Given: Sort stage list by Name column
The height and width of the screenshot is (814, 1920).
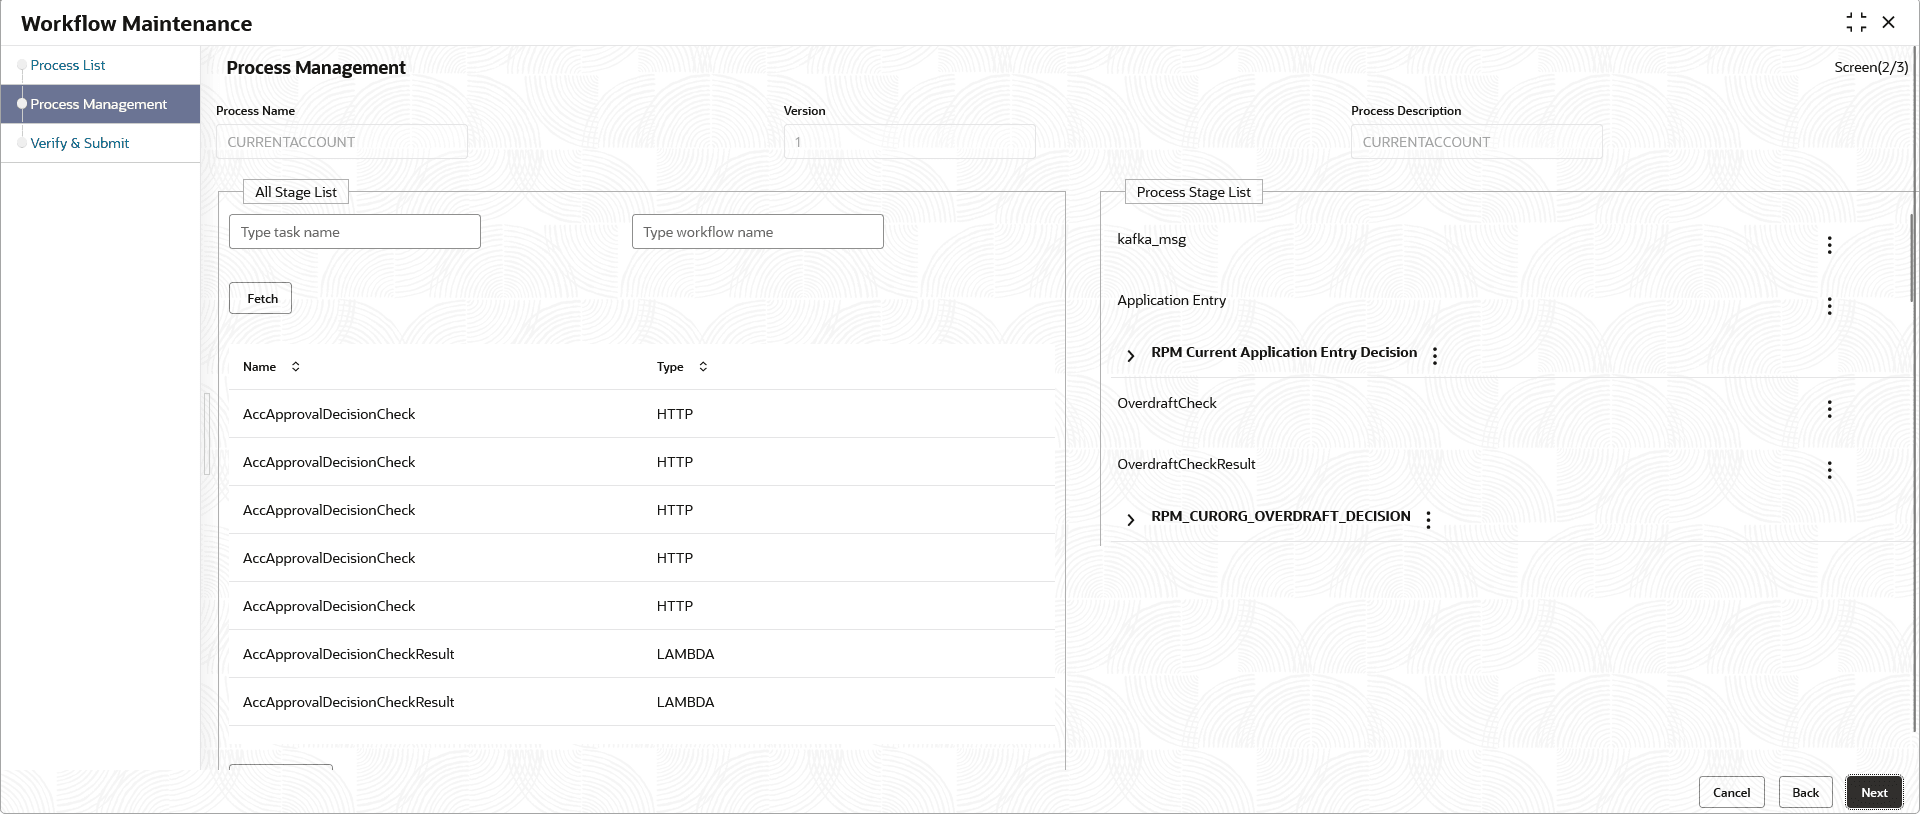Looking at the screenshot, I should [x=295, y=367].
